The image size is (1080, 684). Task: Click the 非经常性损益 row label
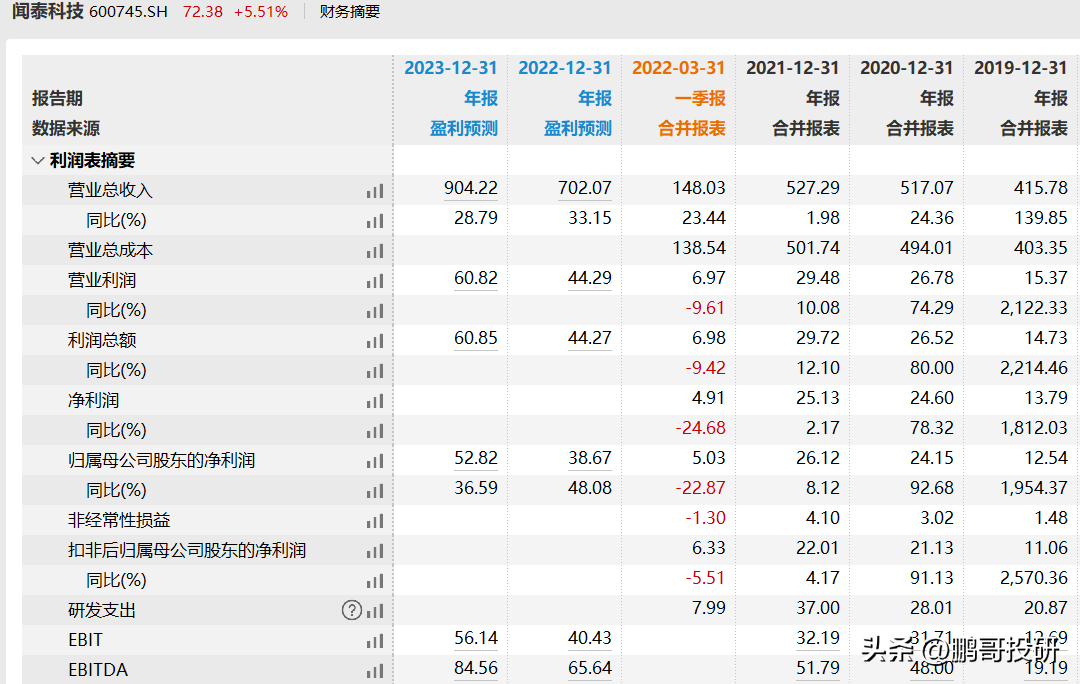[119, 521]
